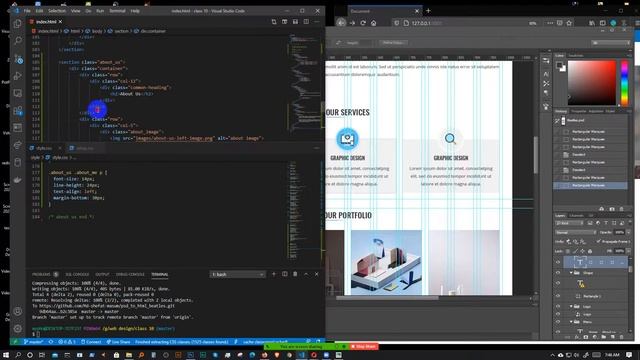Screen dimensions: 640x360
Task: Toggle visibility of the Shape group layer
Action: pyautogui.click(x=558, y=273)
